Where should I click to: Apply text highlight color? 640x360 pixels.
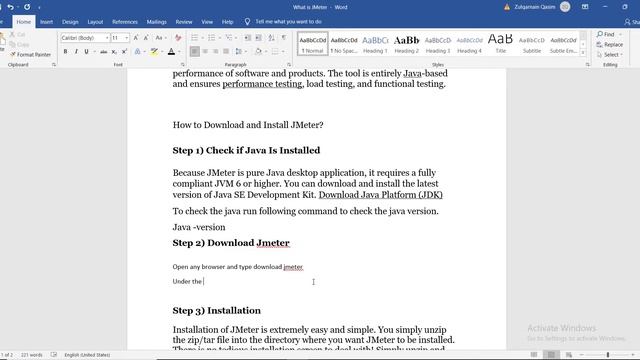(154, 51)
